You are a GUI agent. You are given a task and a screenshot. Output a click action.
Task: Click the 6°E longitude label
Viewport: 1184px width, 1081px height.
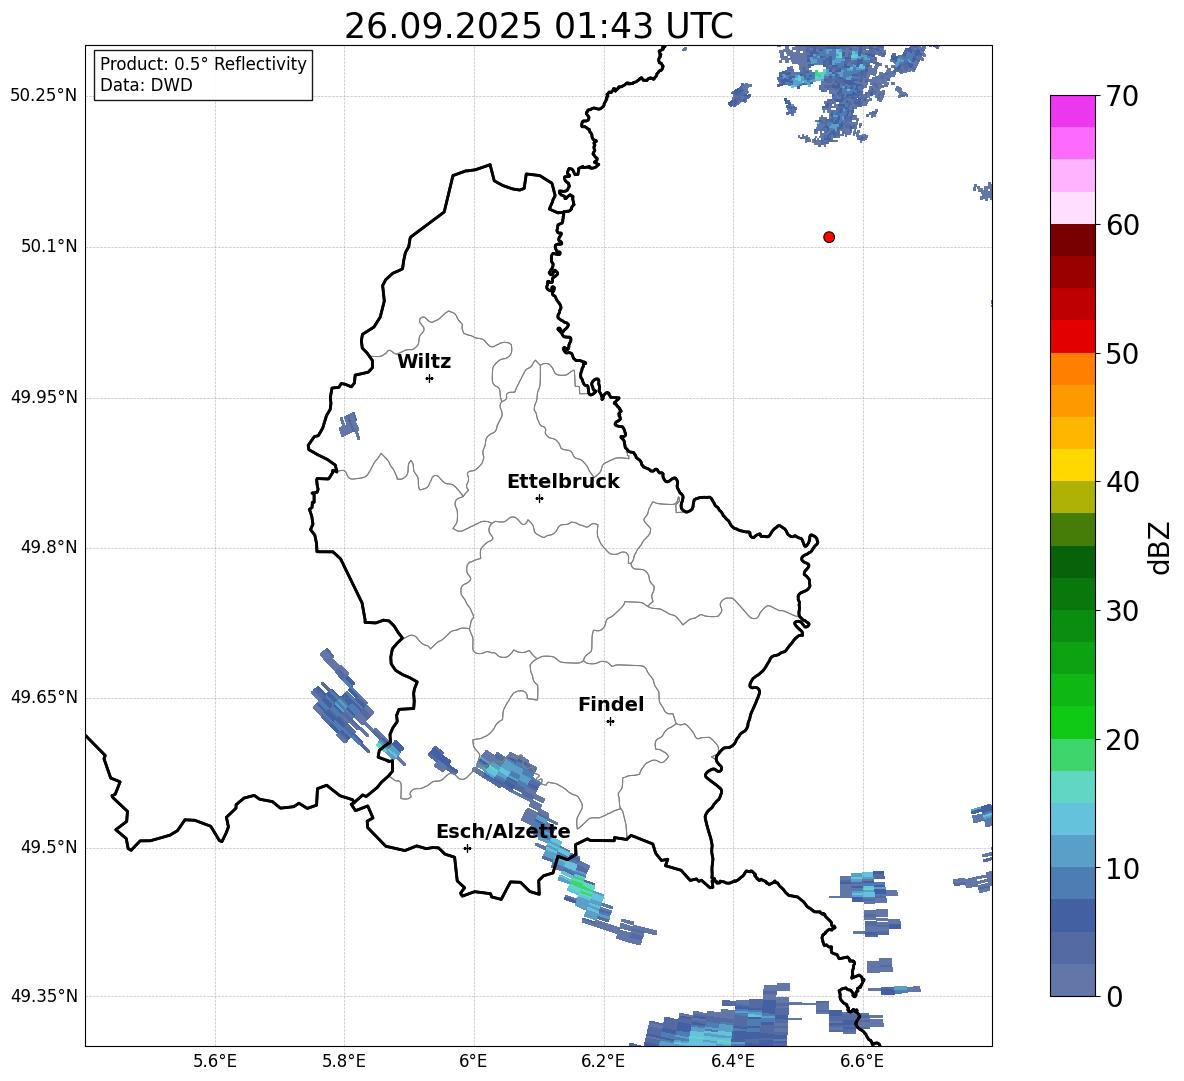click(473, 1061)
